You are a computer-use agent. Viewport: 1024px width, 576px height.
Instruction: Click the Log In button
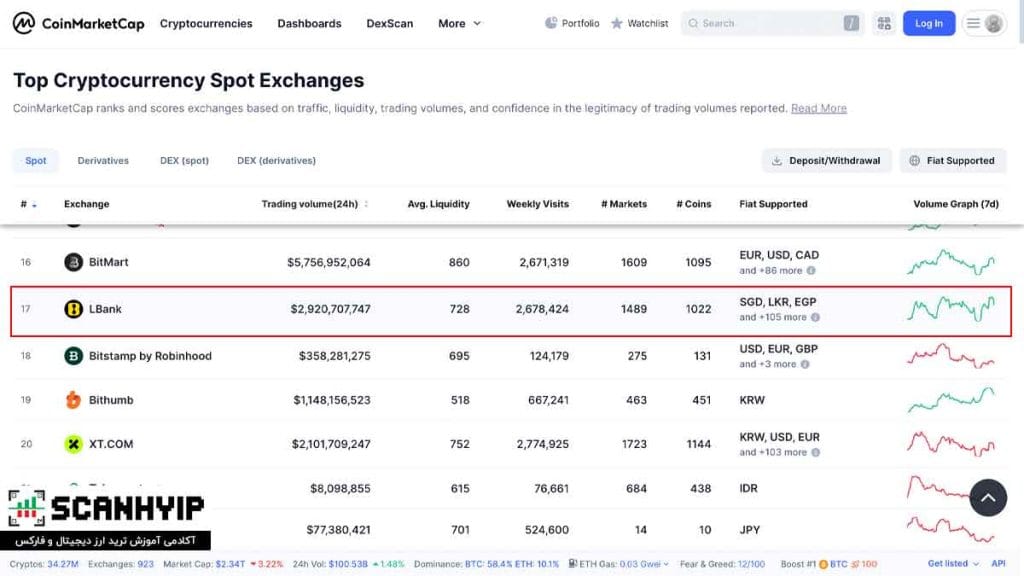click(x=929, y=24)
